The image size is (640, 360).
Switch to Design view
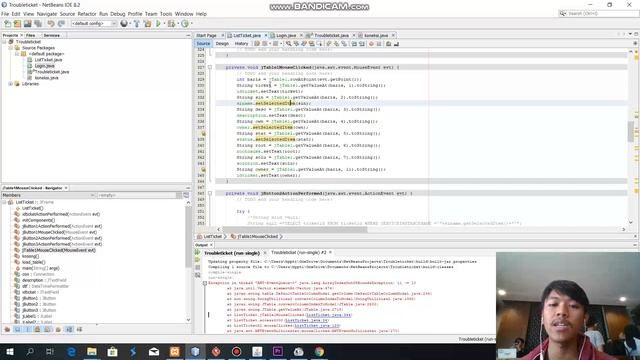(222, 44)
